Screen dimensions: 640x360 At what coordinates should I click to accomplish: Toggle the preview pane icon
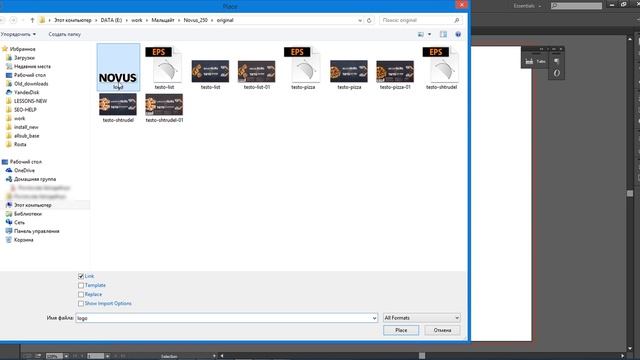(x=443, y=34)
